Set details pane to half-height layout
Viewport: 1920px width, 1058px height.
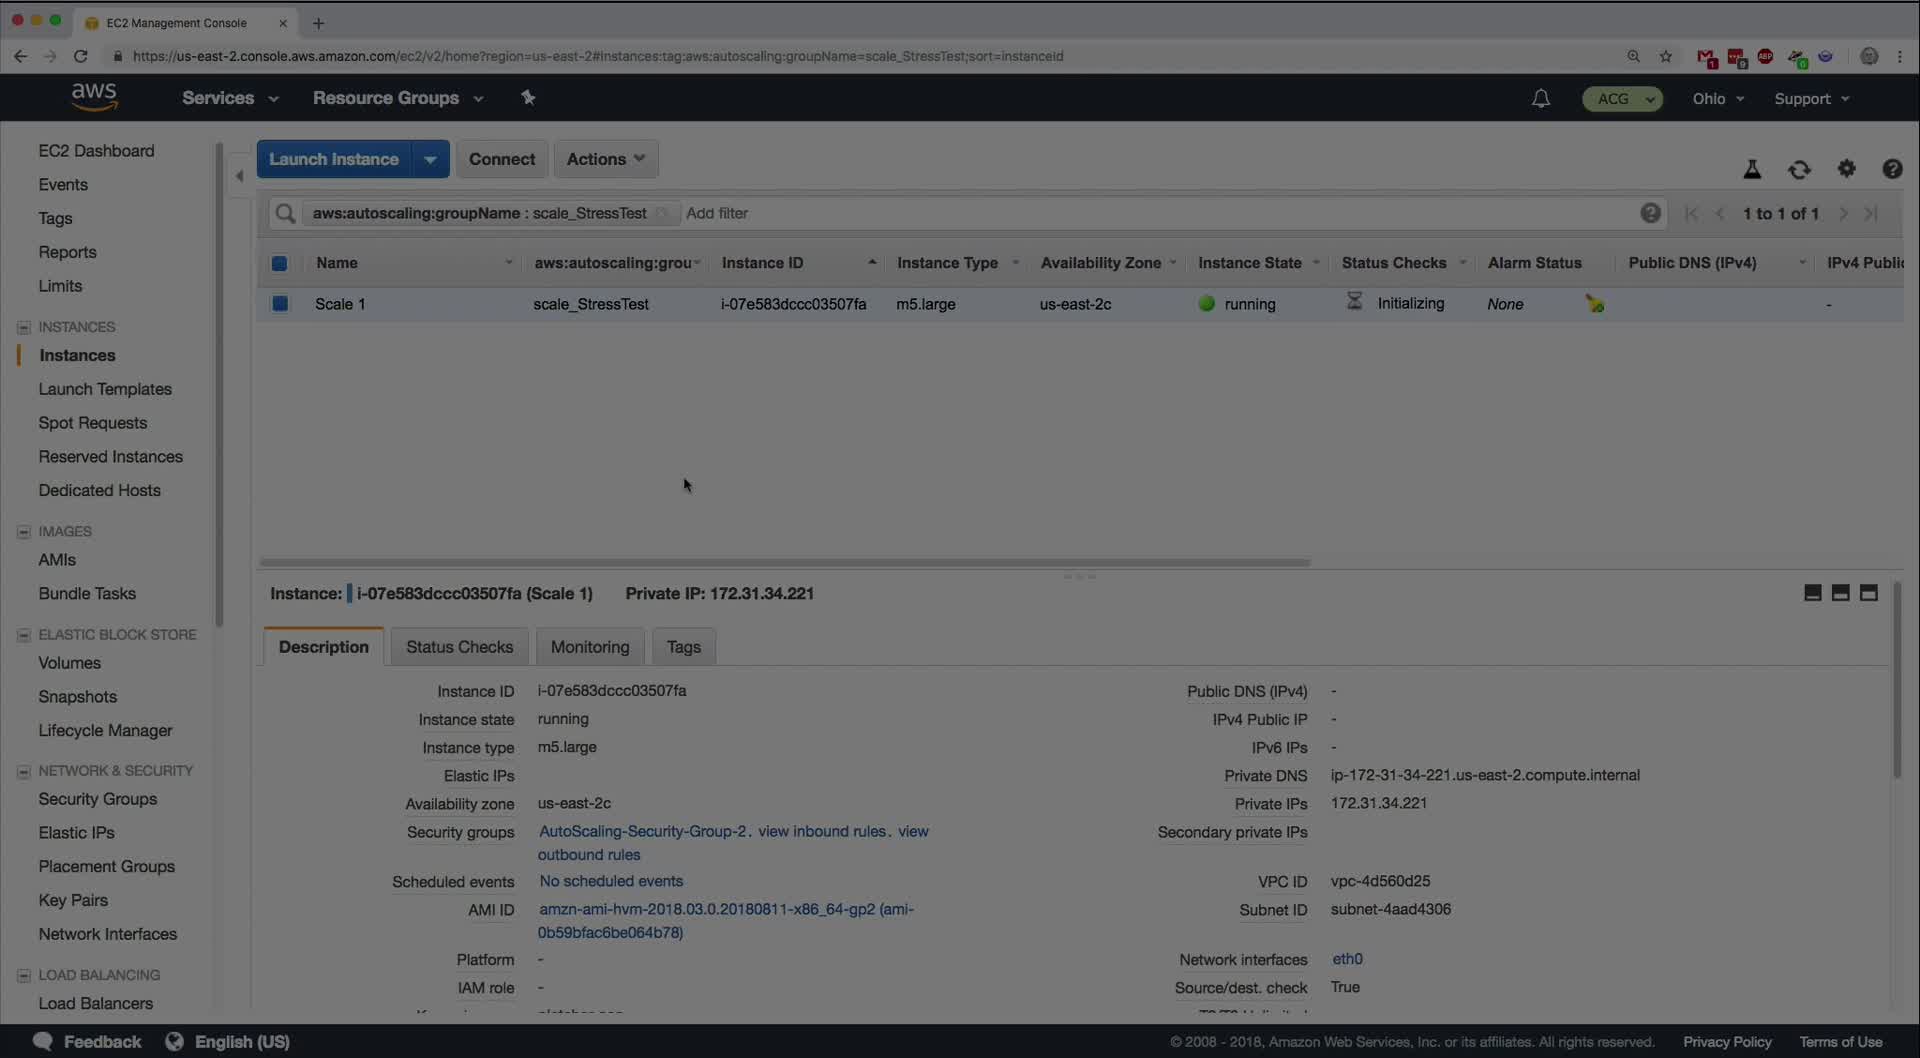coord(1840,593)
